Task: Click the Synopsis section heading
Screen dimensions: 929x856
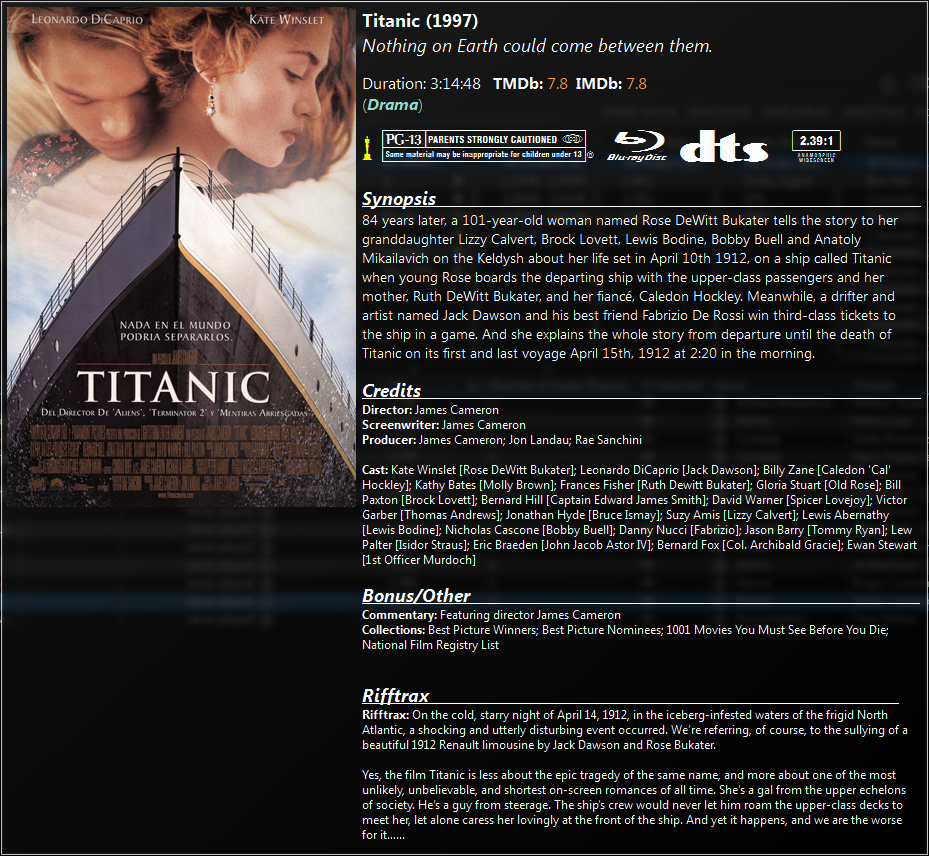Action: point(399,198)
